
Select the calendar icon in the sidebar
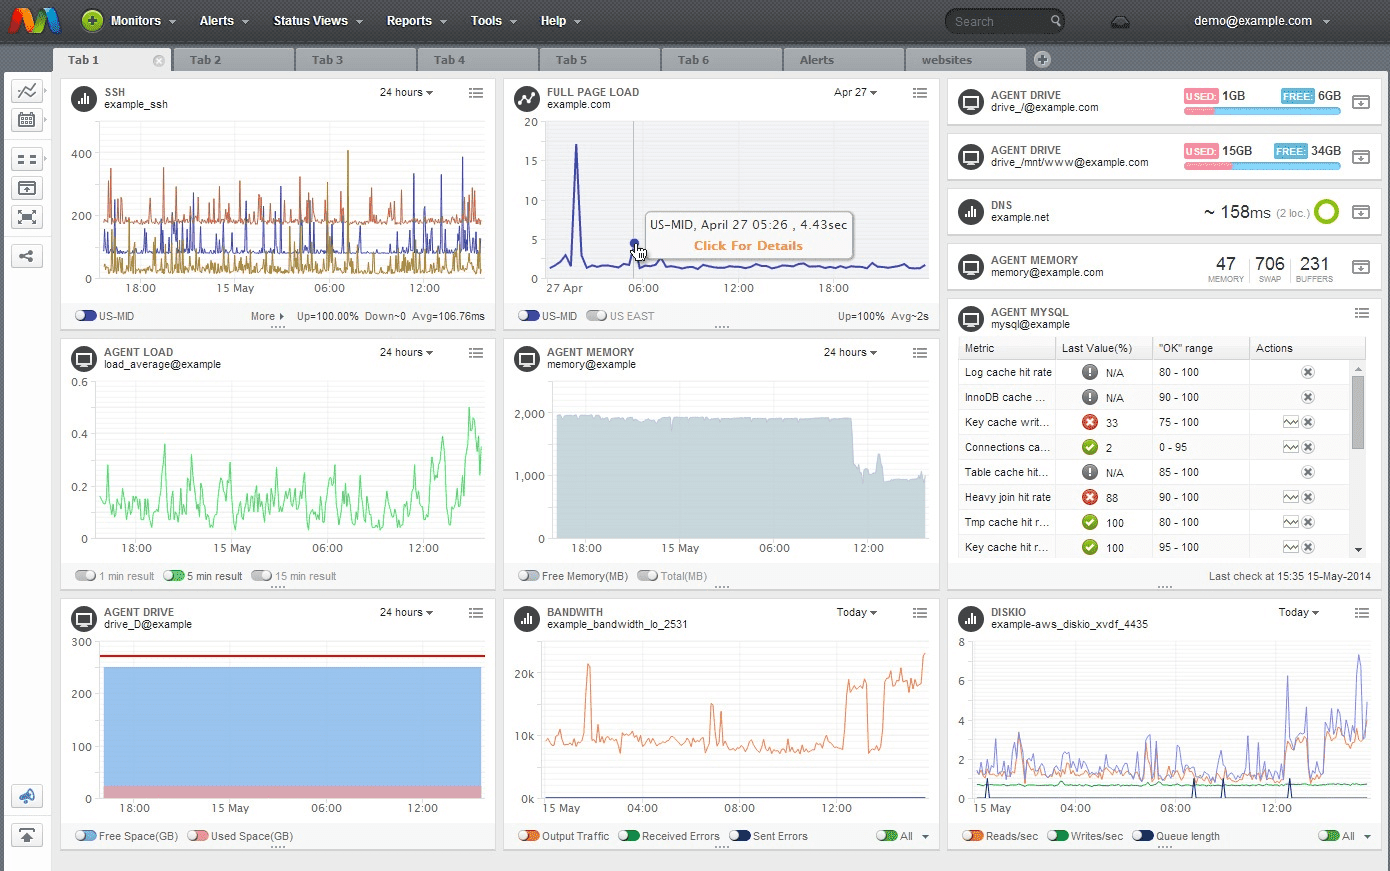(27, 120)
